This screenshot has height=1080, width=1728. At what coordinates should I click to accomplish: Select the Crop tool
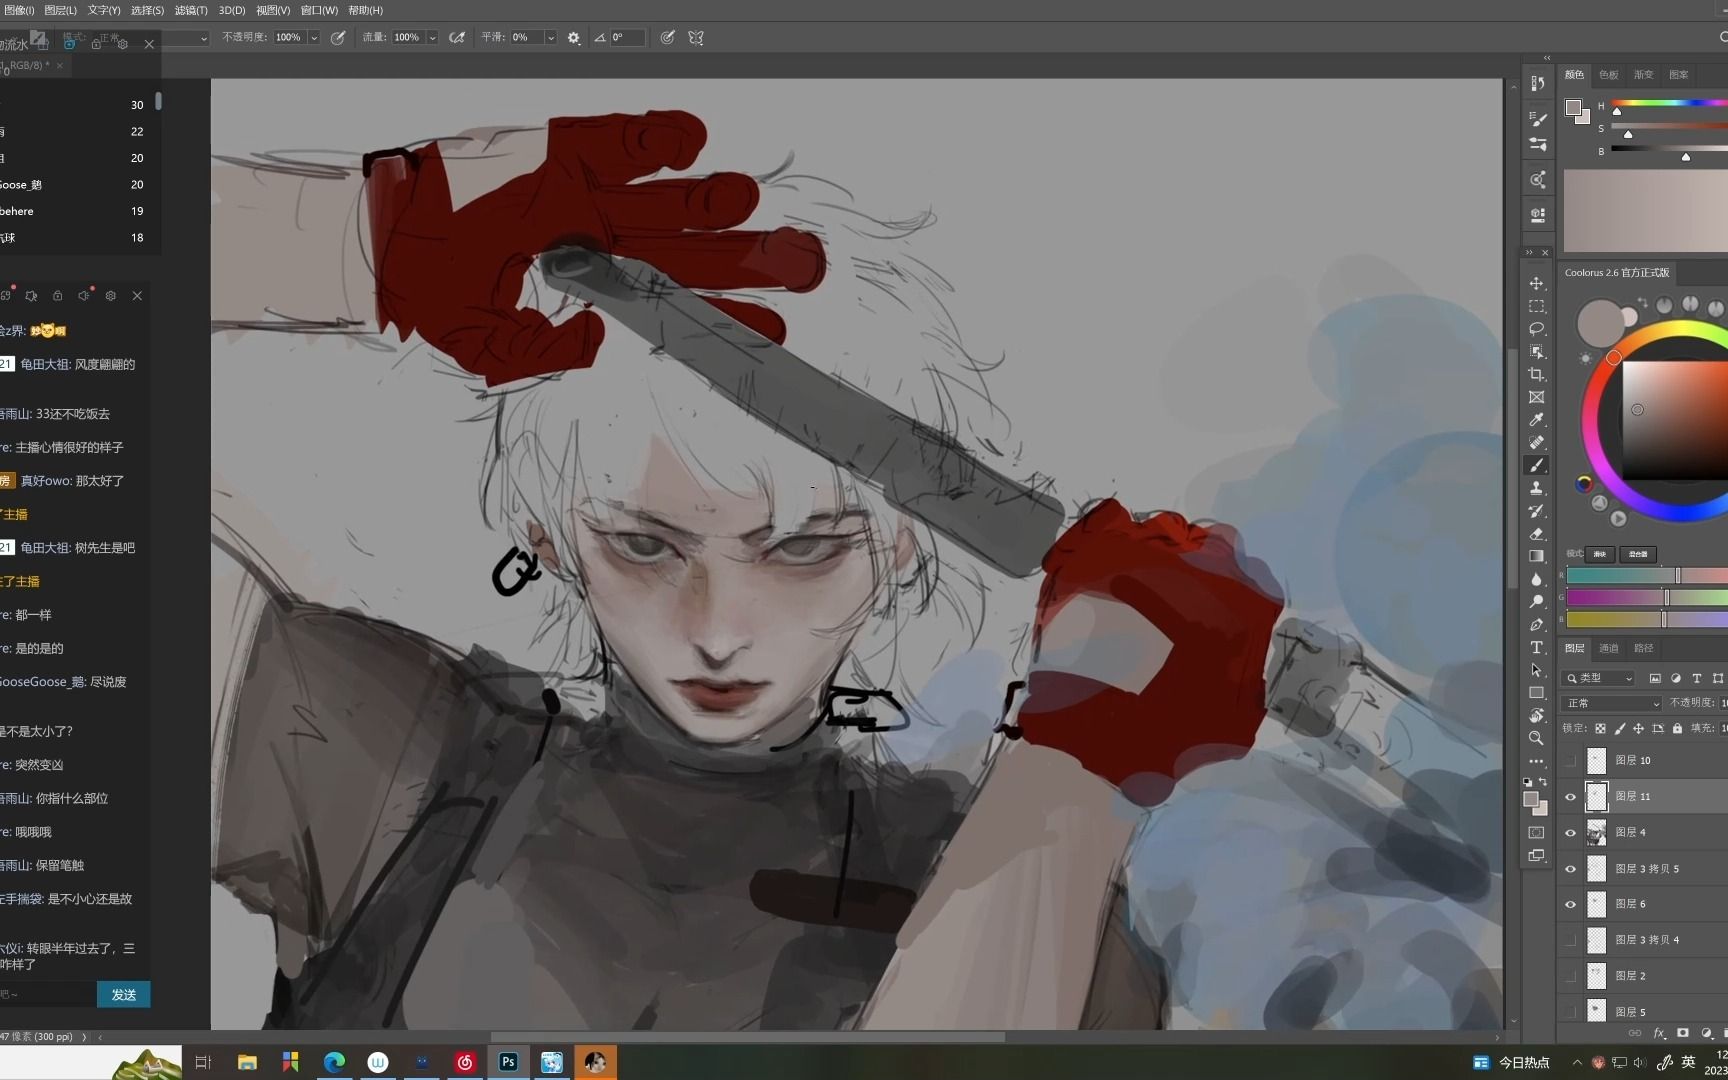coord(1537,375)
